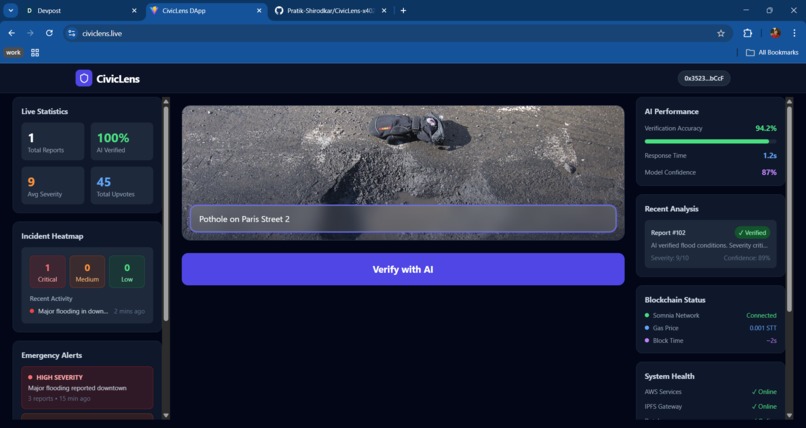Click the civiclens.live address bar
Image resolution: width=806 pixels, height=428 pixels.
(396, 33)
